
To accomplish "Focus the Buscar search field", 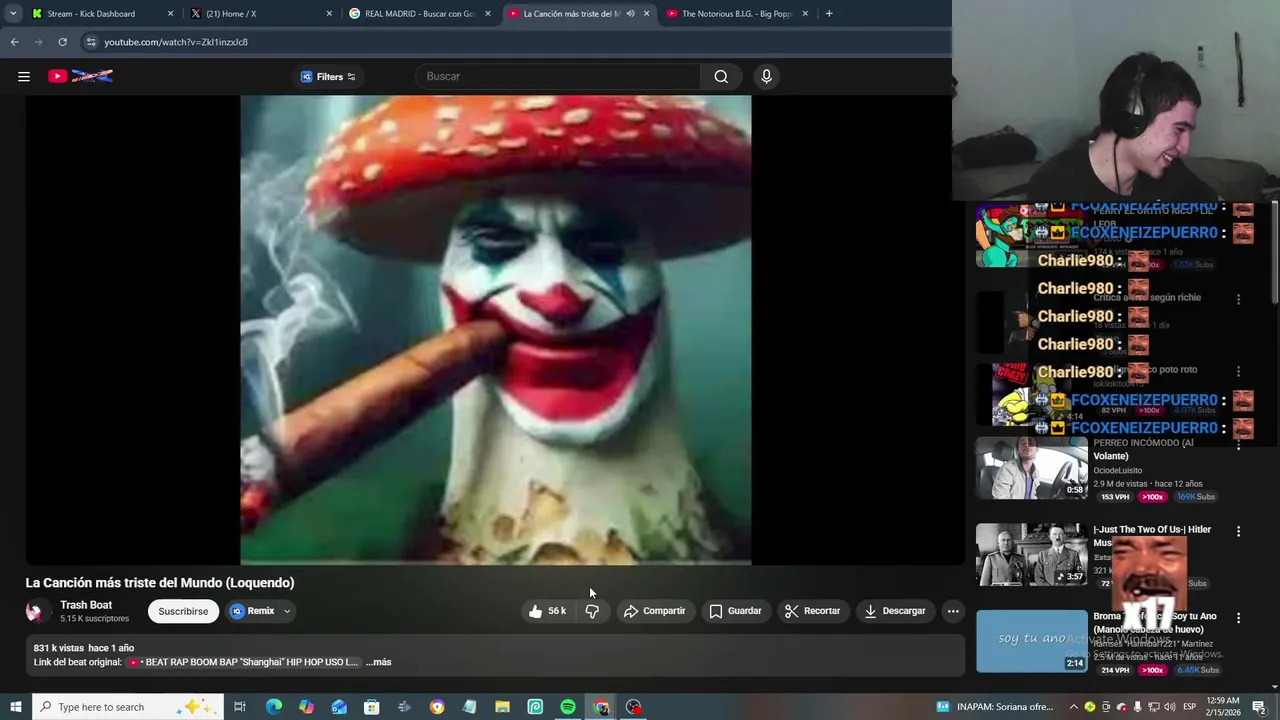I will (560, 76).
